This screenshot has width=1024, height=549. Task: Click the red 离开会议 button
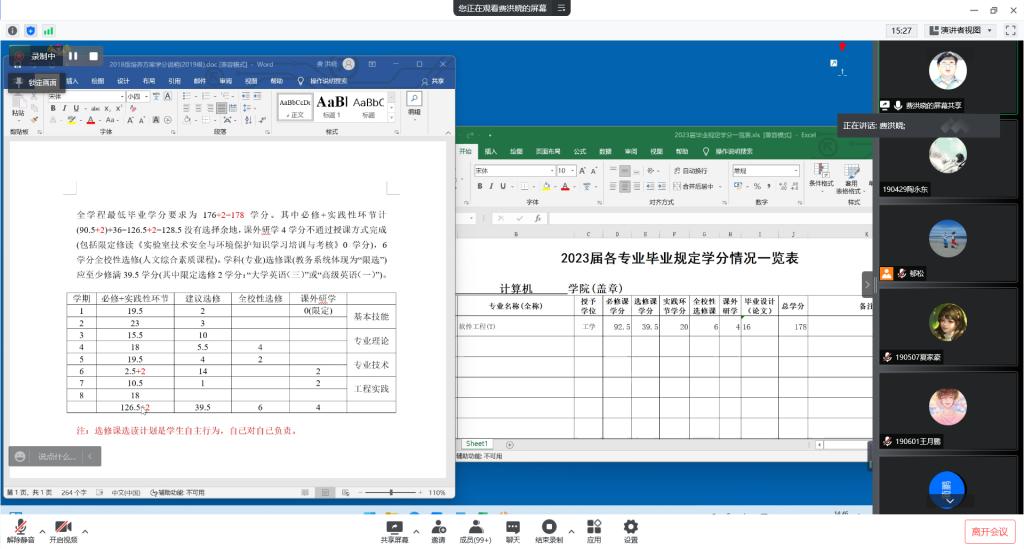(988, 531)
